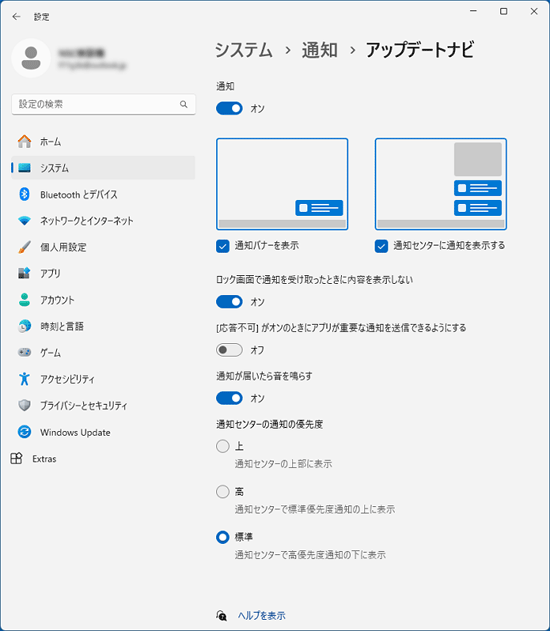The image size is (550, 631).
Task: Click the Windows Update sync icon
Action: coord(25,432)
